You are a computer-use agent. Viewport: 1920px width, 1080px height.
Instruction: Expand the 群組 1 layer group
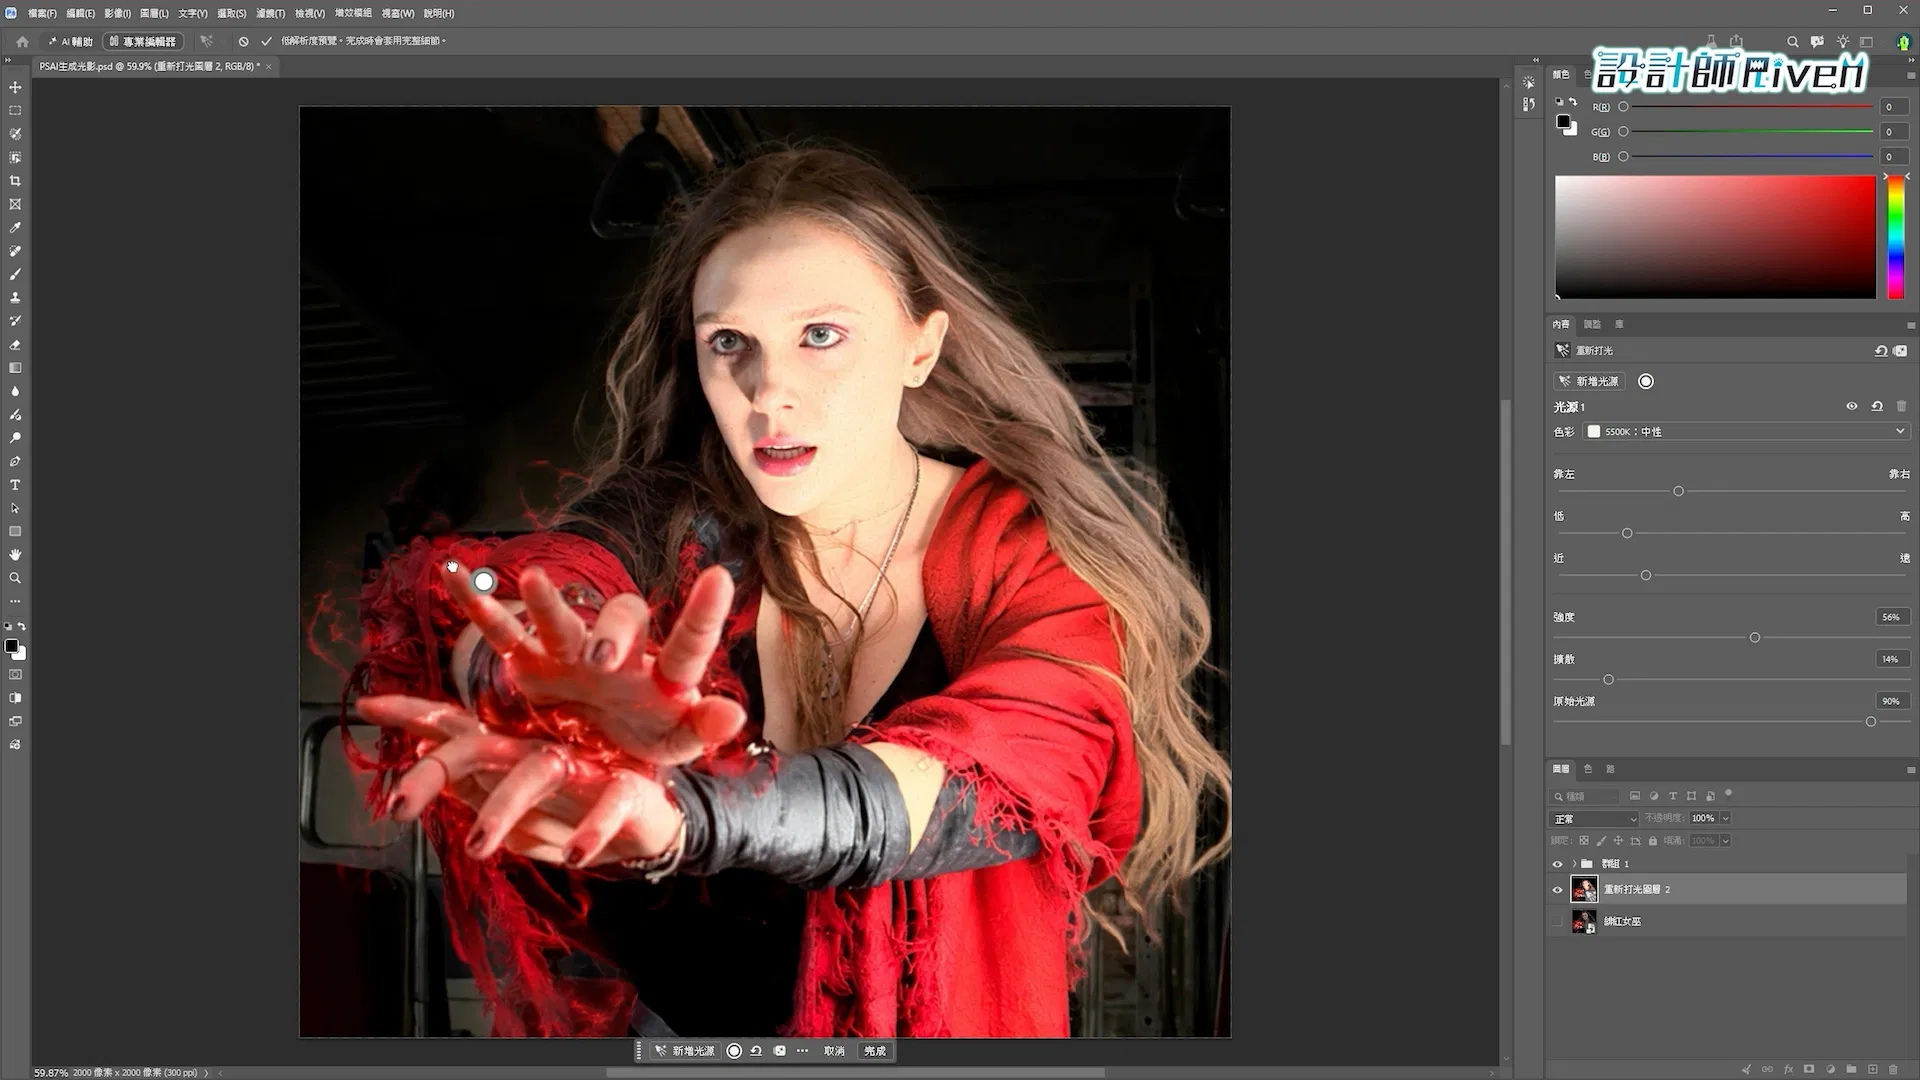[x=1574, y=864]
